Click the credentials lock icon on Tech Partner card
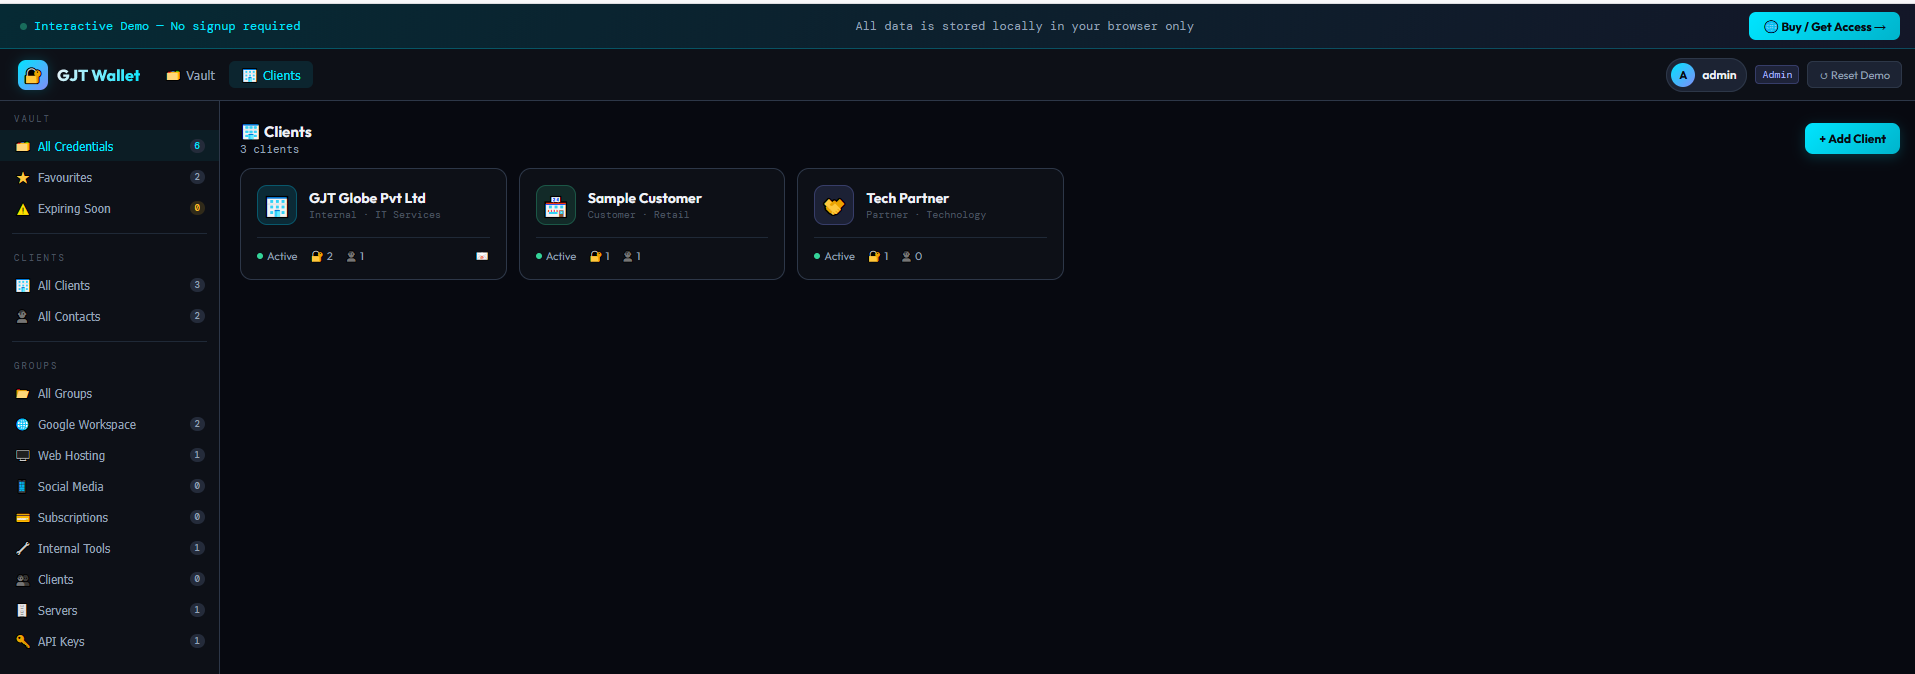Viewport: 1915px width, 674px height. pos(874,257)
